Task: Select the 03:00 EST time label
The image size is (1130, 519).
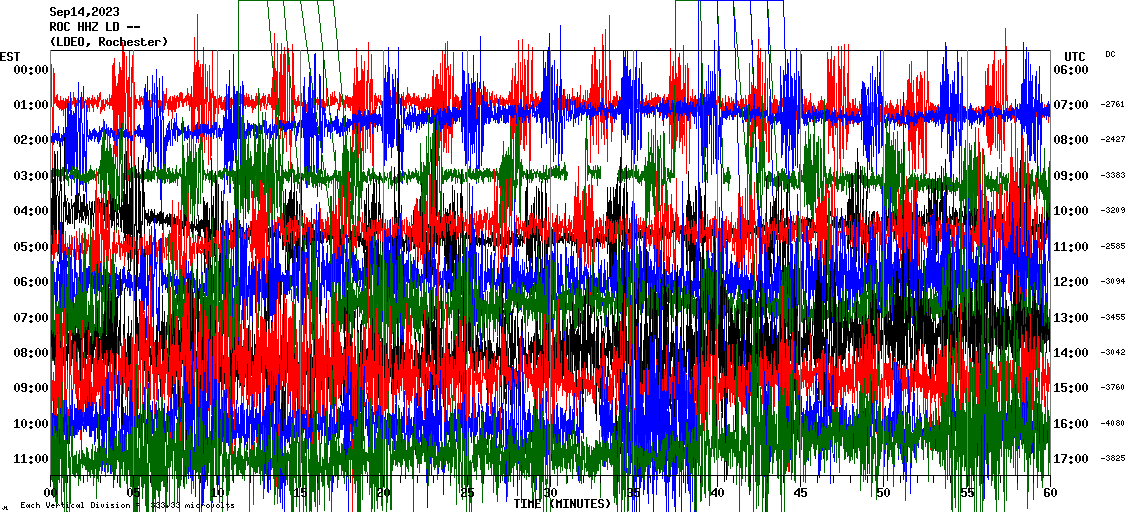Action: (x=30, y=176)
